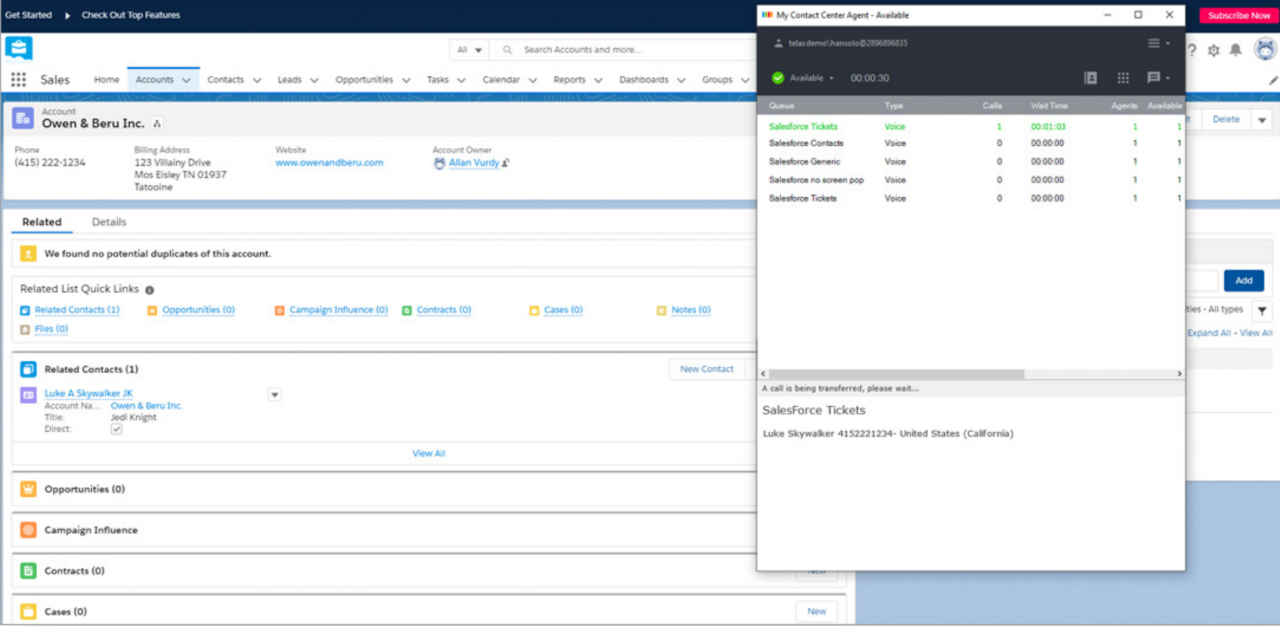The image size is (1280, 626).
Task: Toggle the Direct checkbox for Luke Skywalker
Action: [x=116, y=429]
